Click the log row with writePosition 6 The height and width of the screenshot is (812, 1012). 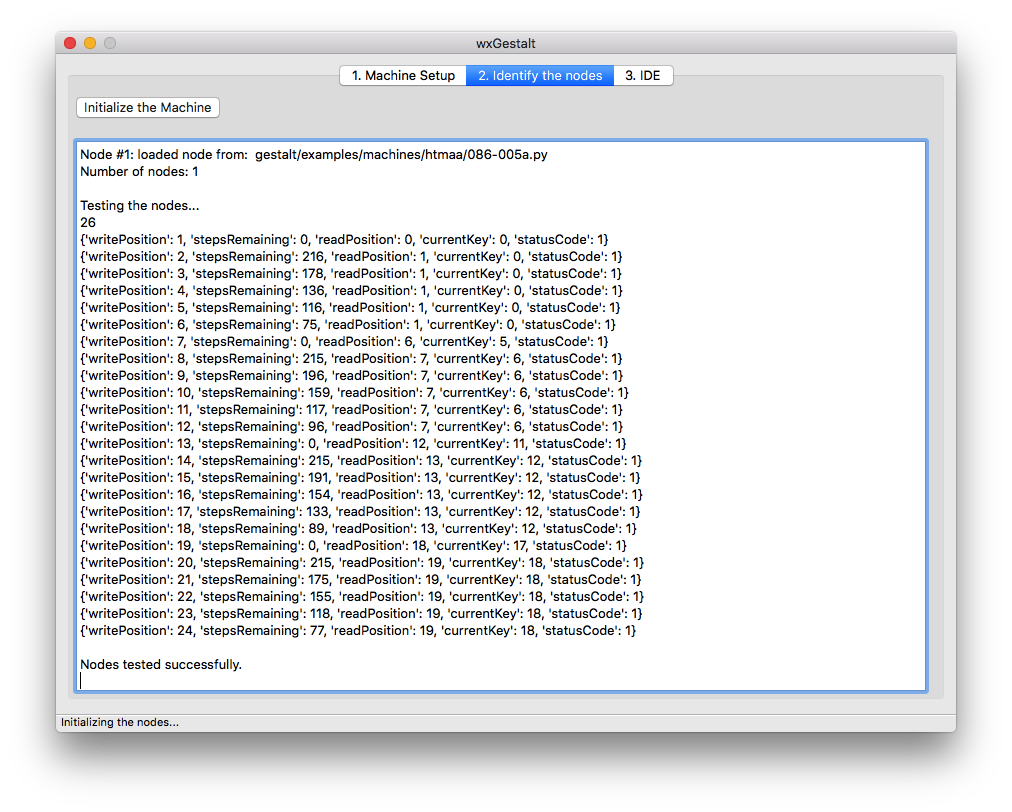coord(348,325)
